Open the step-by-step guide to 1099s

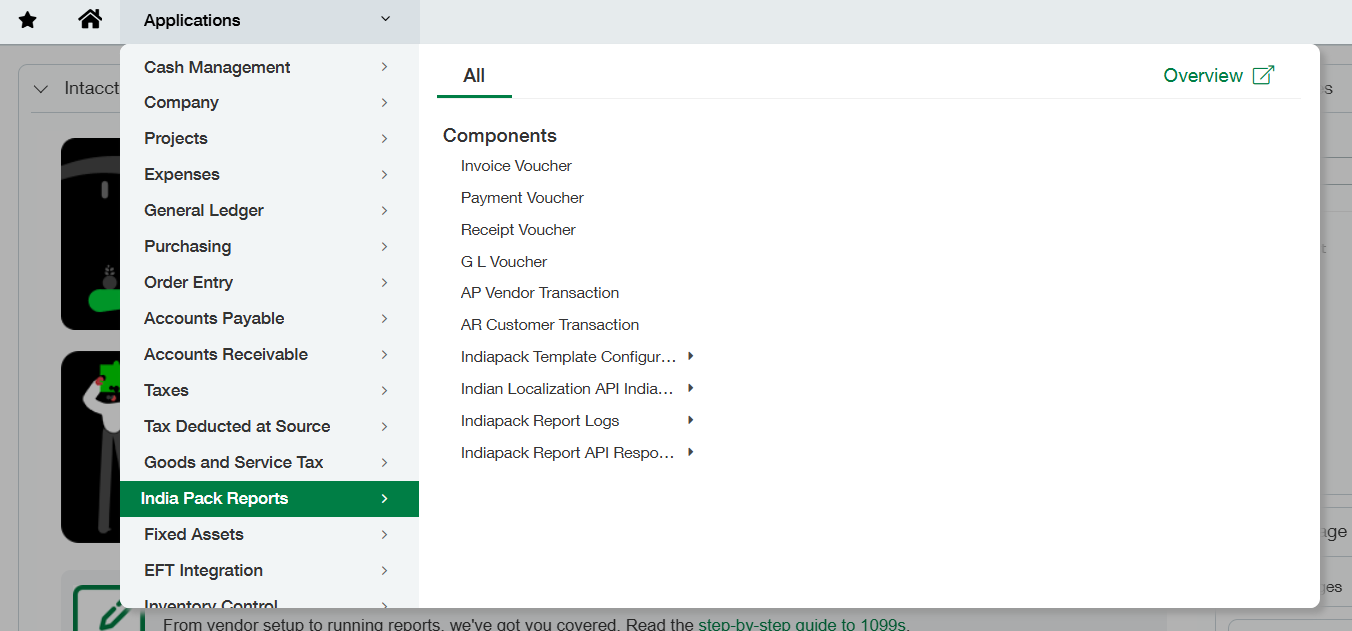coord(802,625)
